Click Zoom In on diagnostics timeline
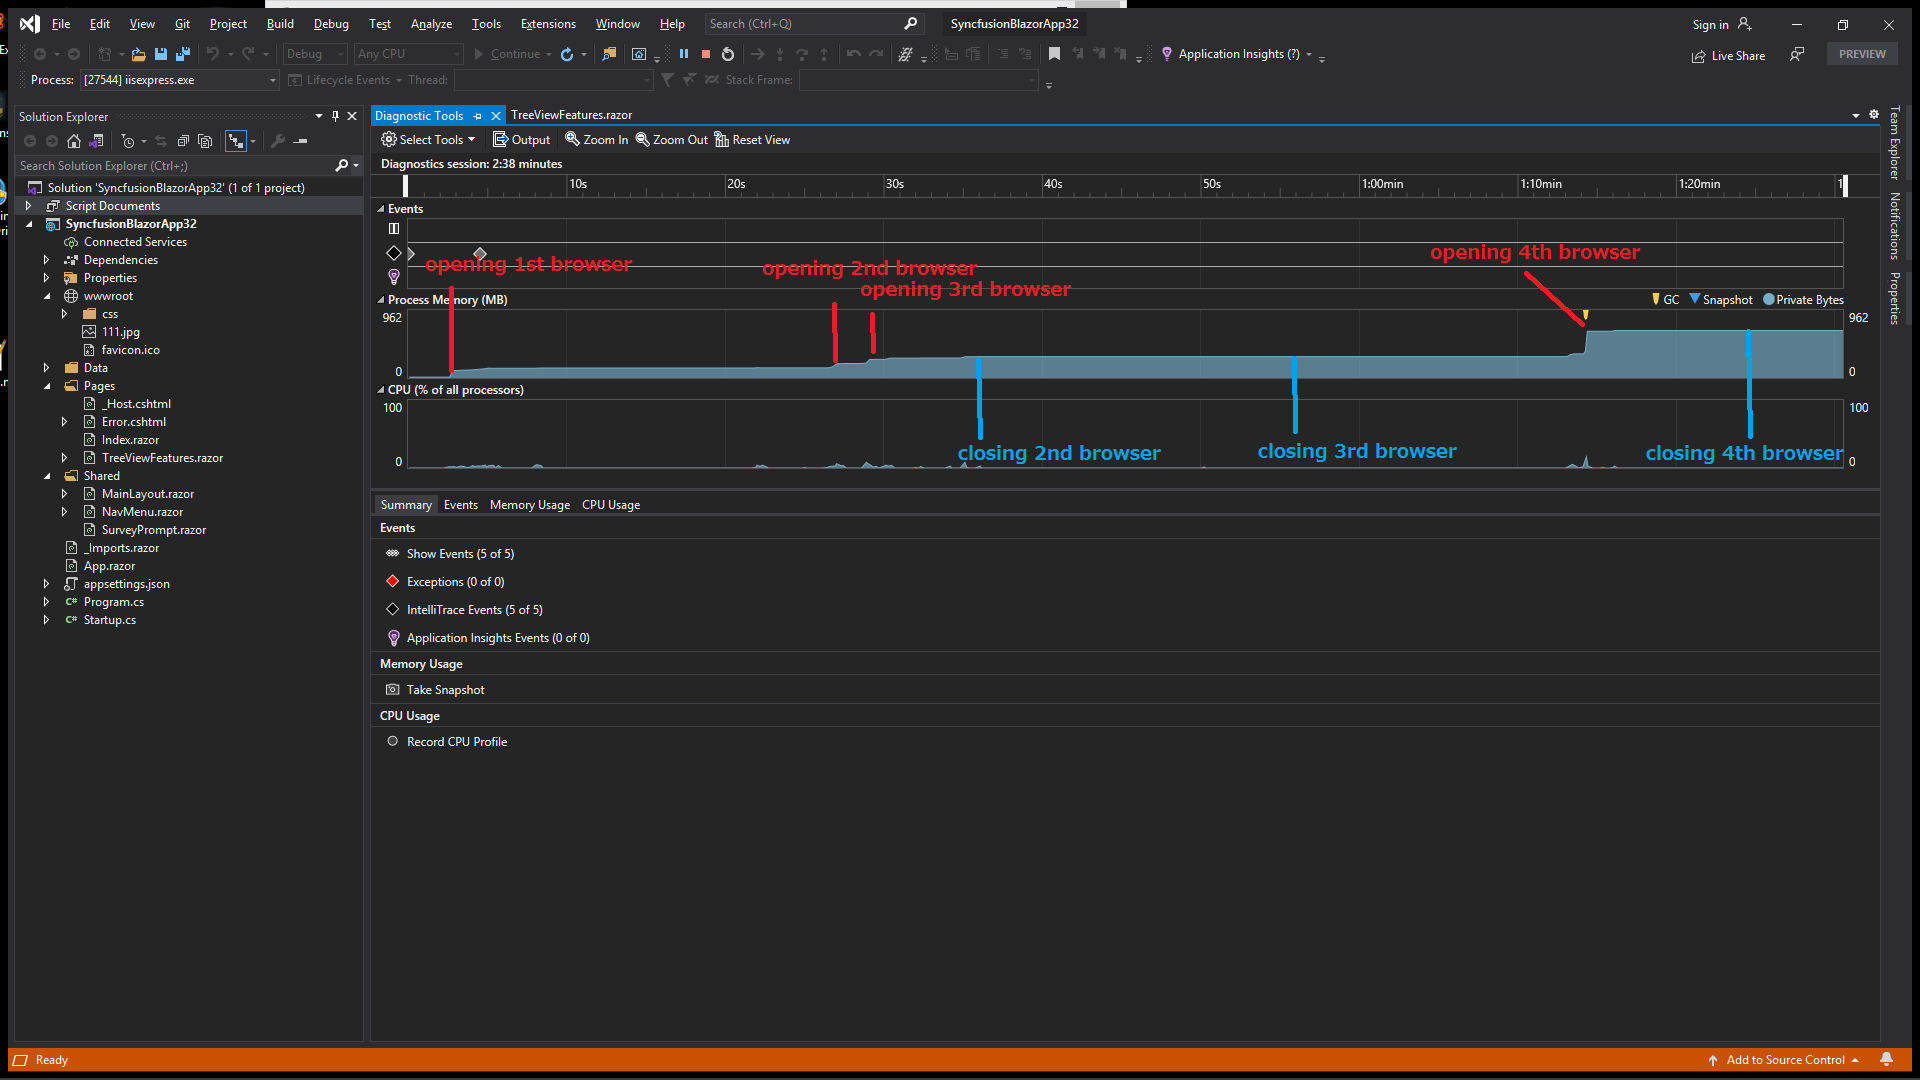The image size is (1920, 1080). [597, 140]
